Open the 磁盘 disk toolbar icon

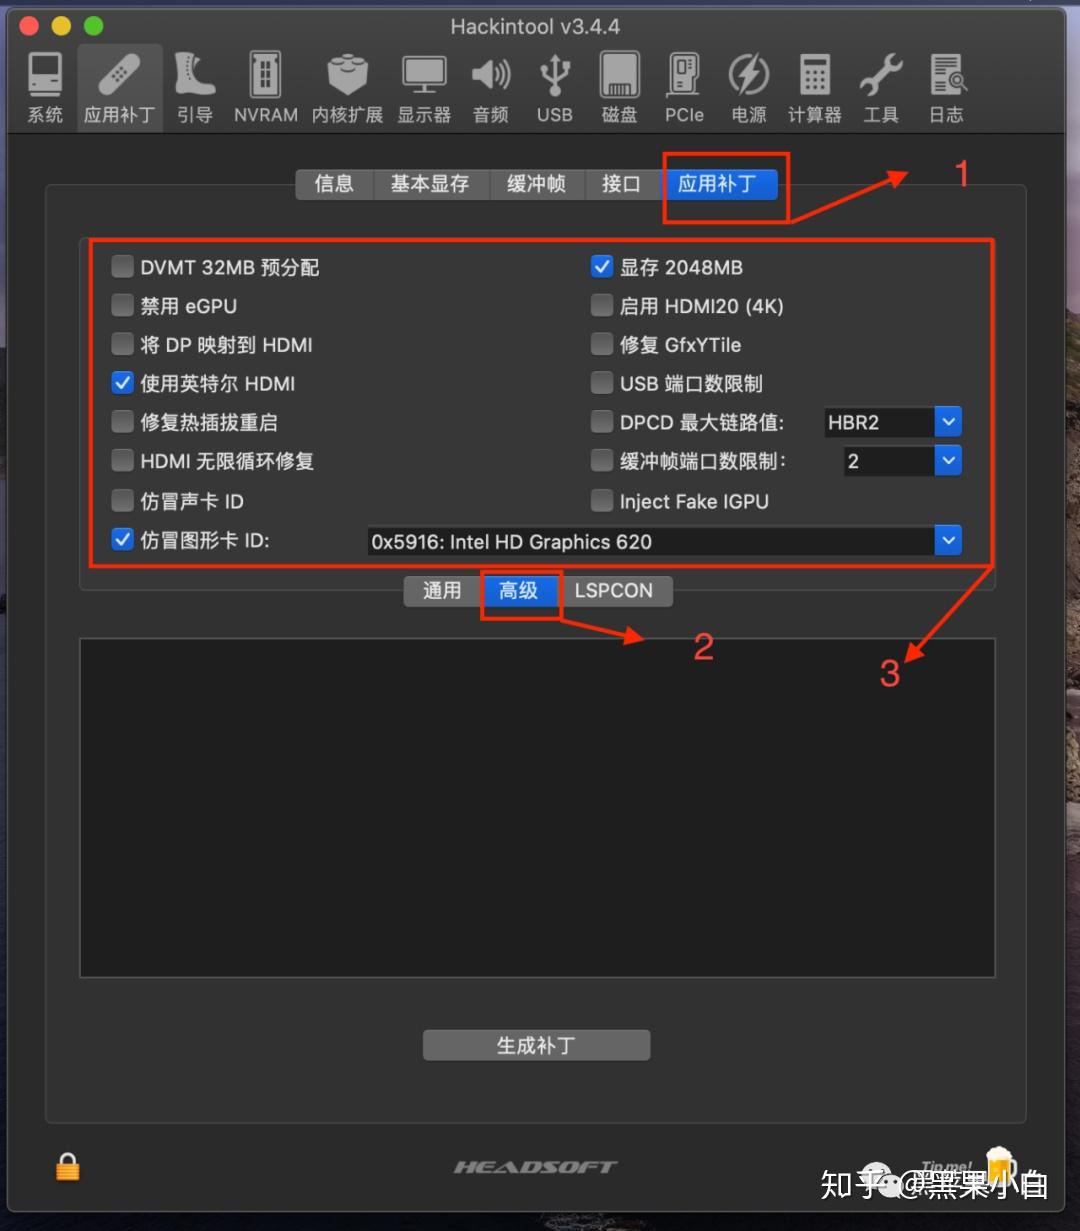point(619,88)
